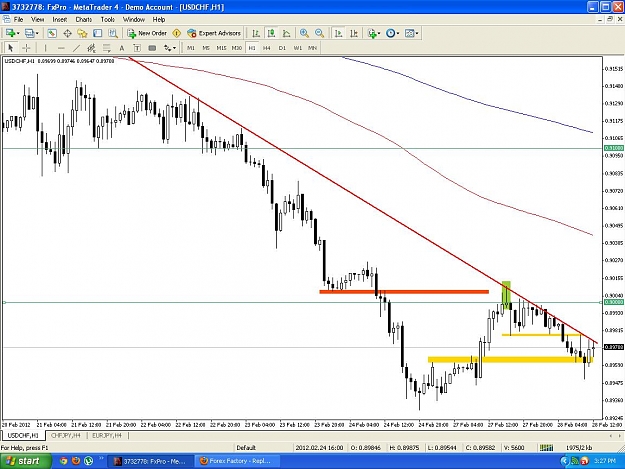Image resolution: width=625 pixels, height=469 pixels.
Task: Open the Help menu
Action: (159, 20)
